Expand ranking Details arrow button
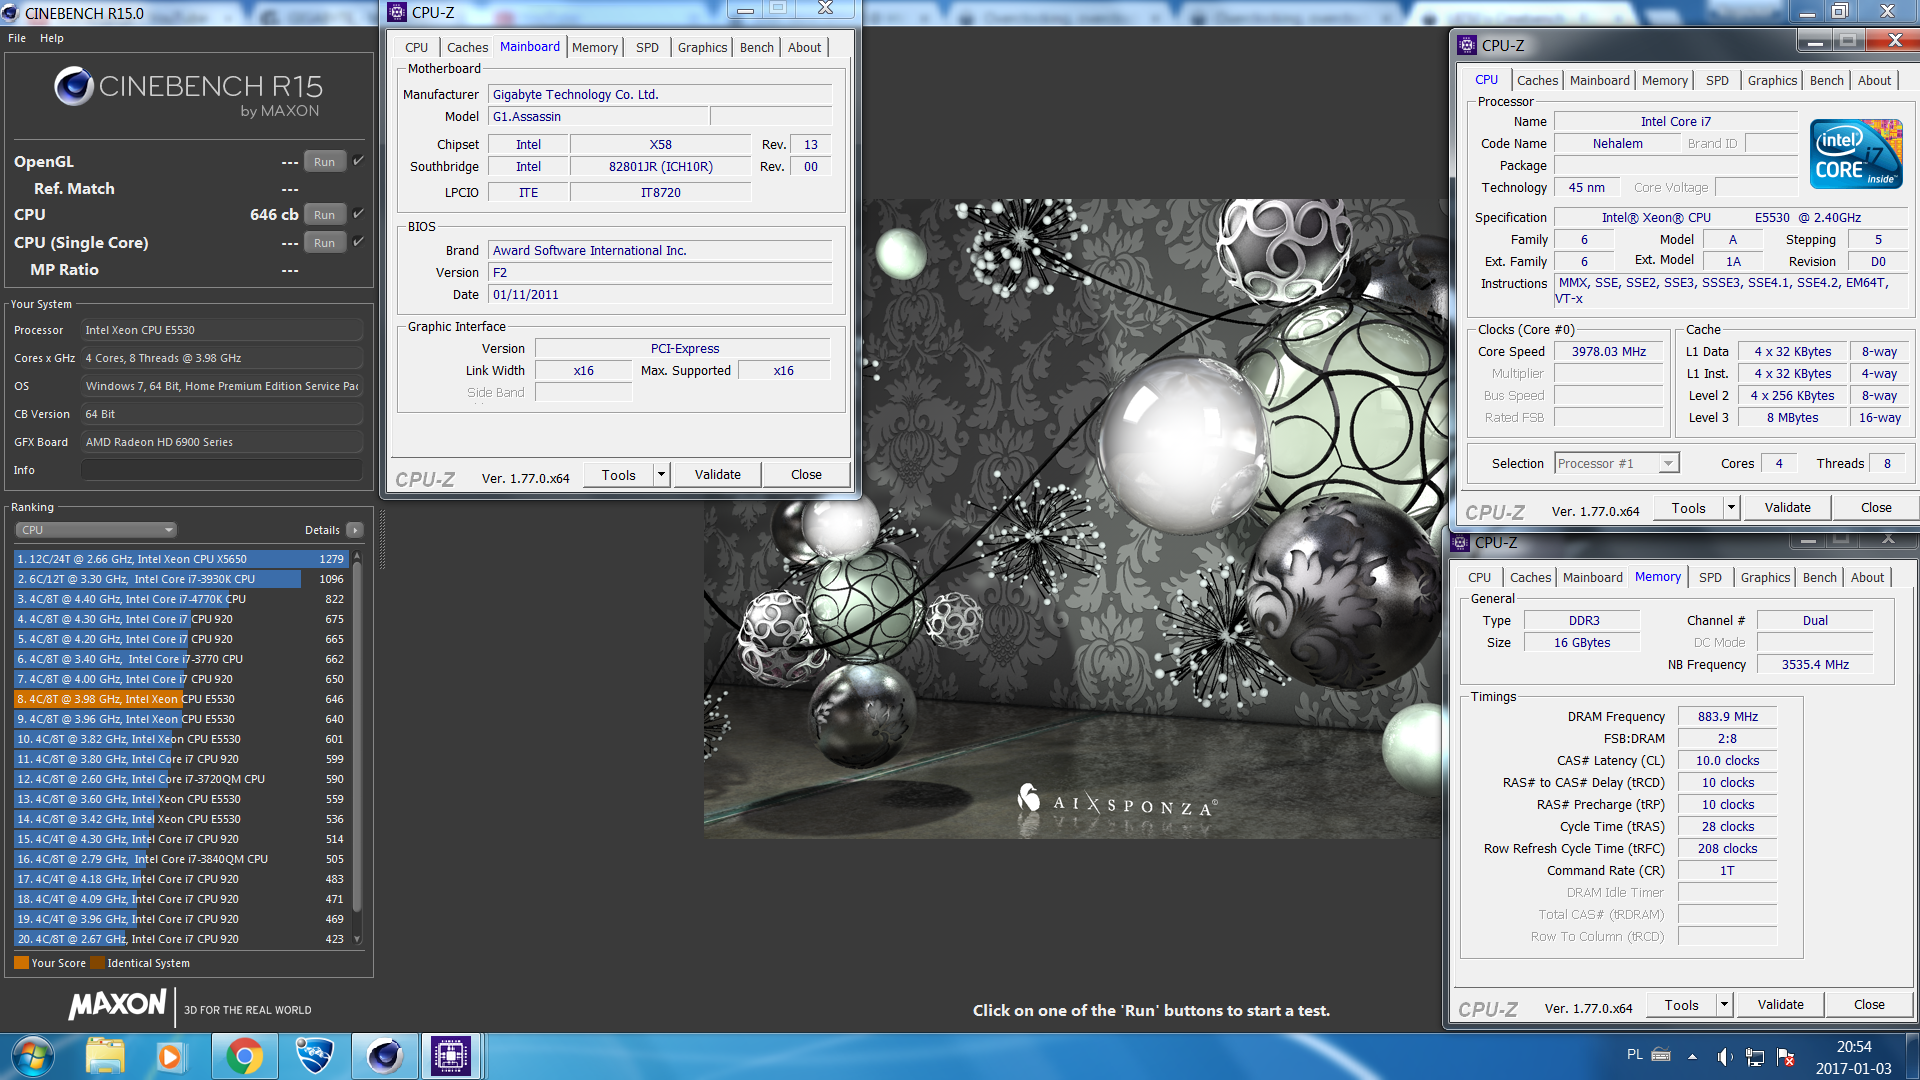The image size is (1920, 1080). [x=355, y=530]
